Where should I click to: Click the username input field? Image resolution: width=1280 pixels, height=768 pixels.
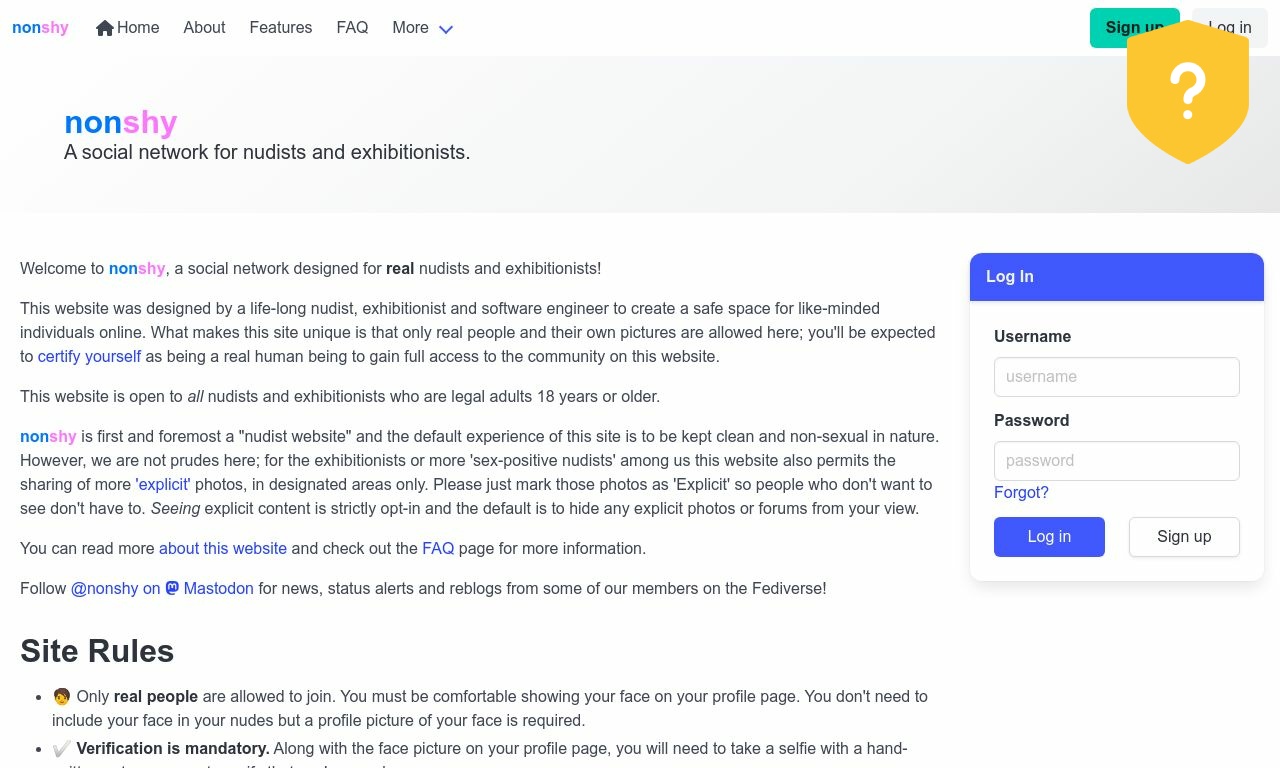[1116, 377]
